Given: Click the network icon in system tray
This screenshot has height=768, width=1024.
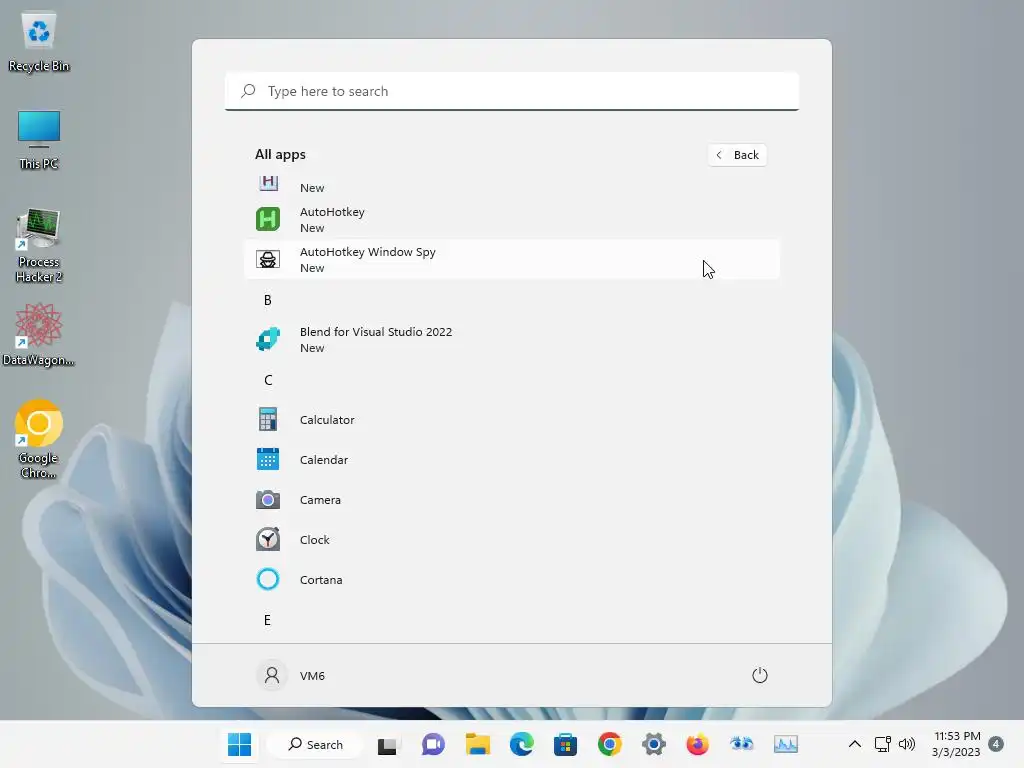Looking at the screenshot, I should [883, 744].
